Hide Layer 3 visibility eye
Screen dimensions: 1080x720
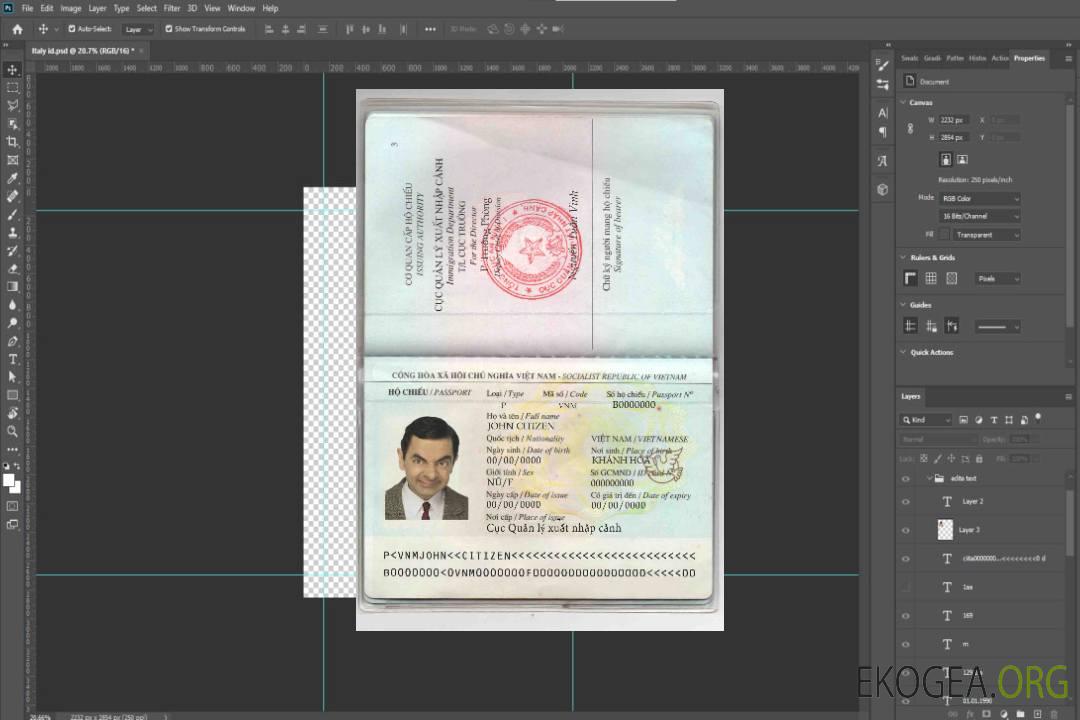906,531
